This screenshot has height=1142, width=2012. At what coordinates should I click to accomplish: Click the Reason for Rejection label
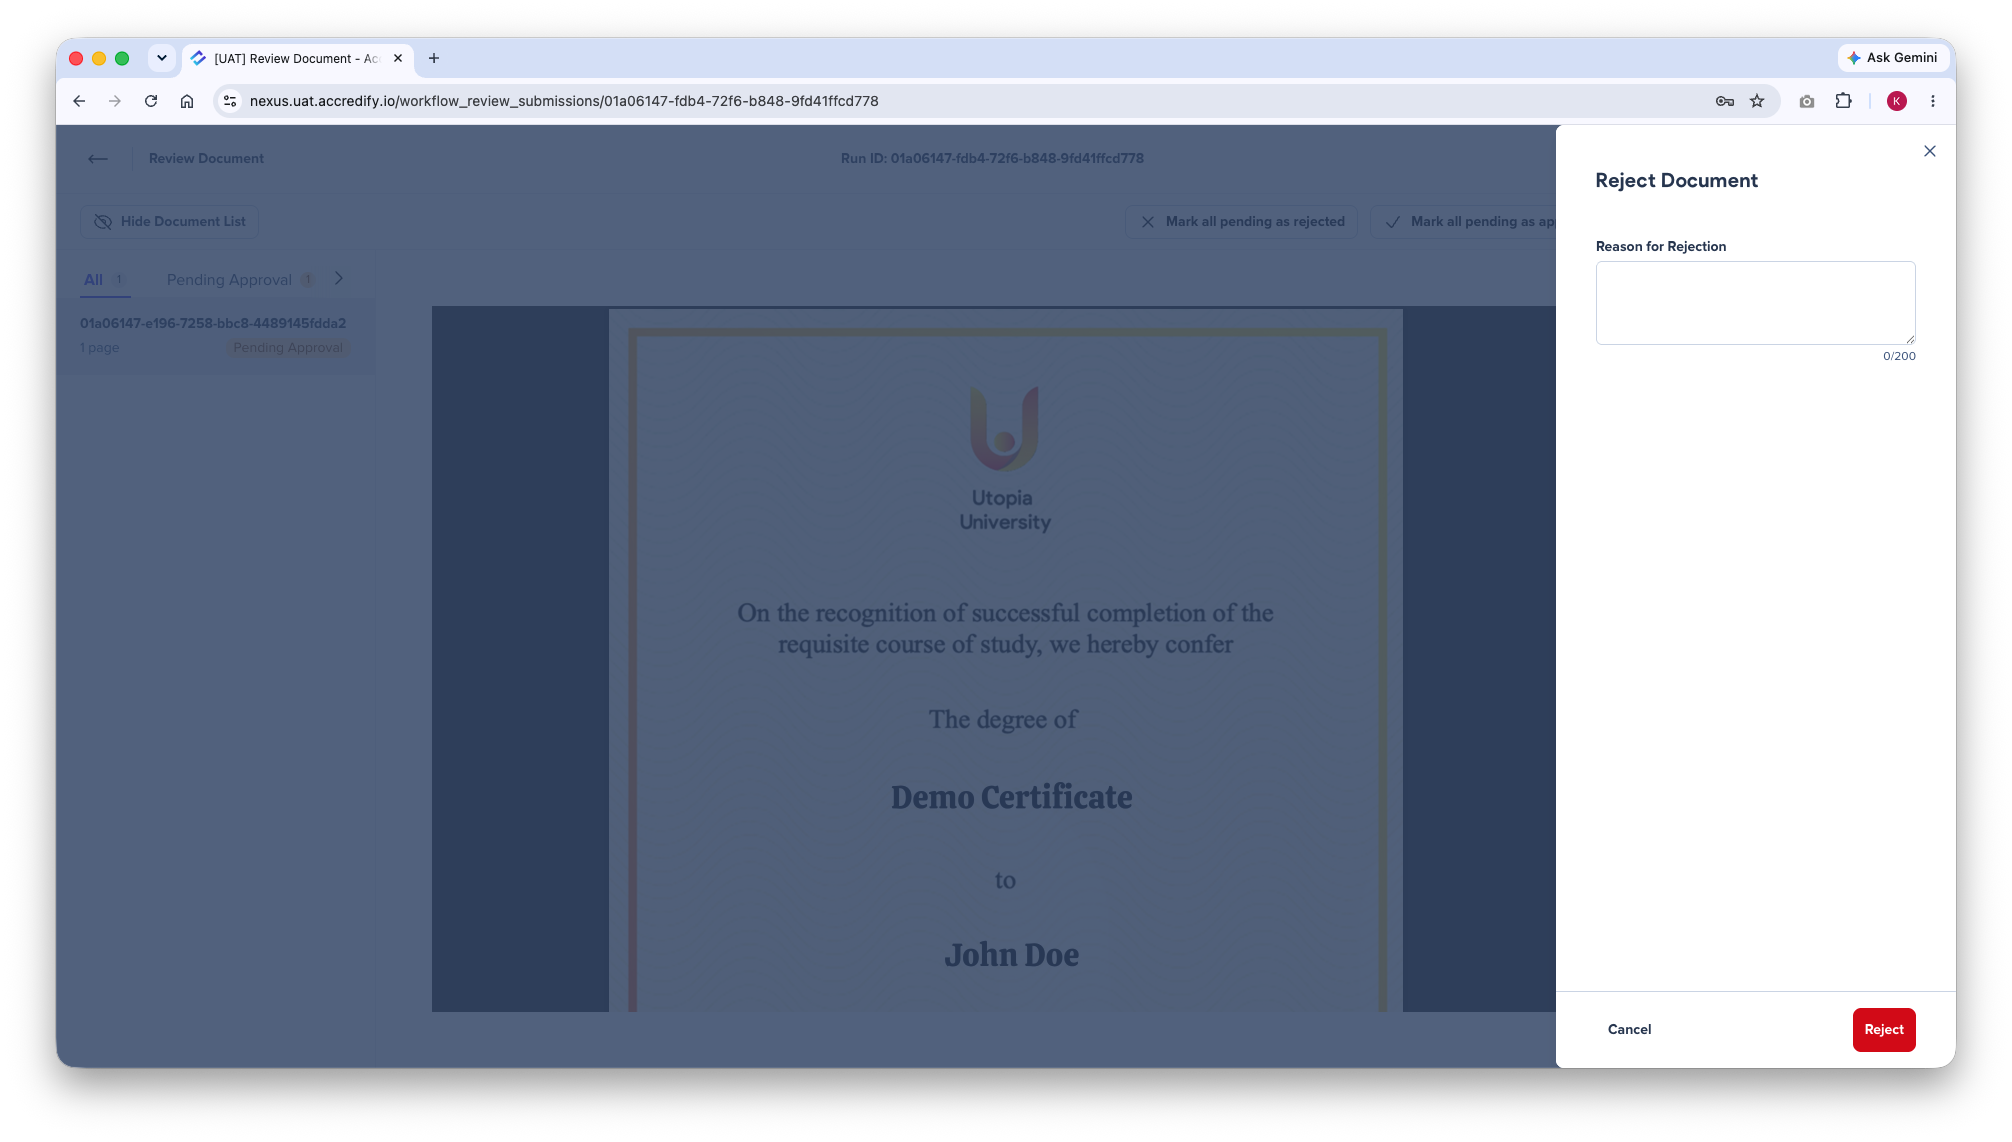pos(1660,246)
